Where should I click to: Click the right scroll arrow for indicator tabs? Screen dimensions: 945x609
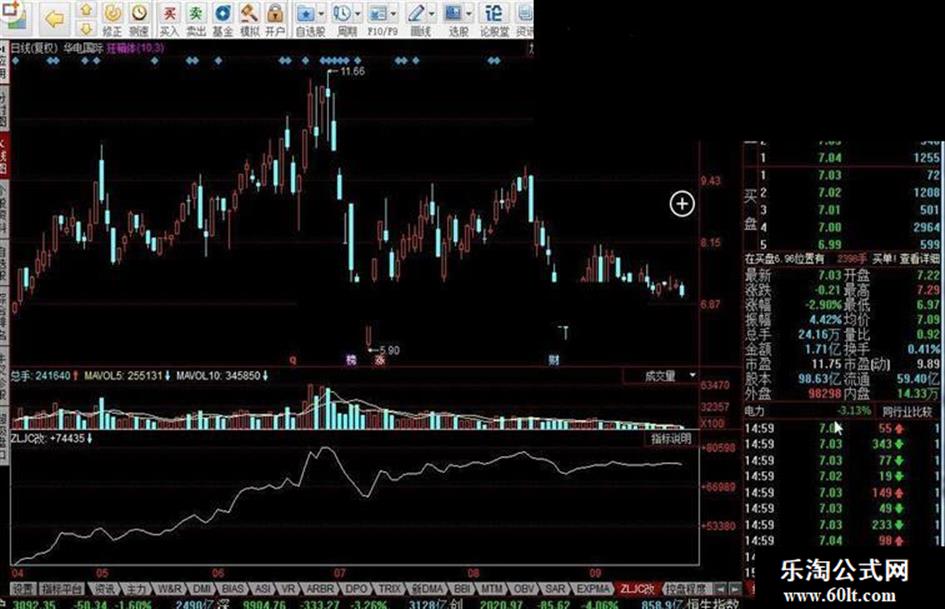735,588
